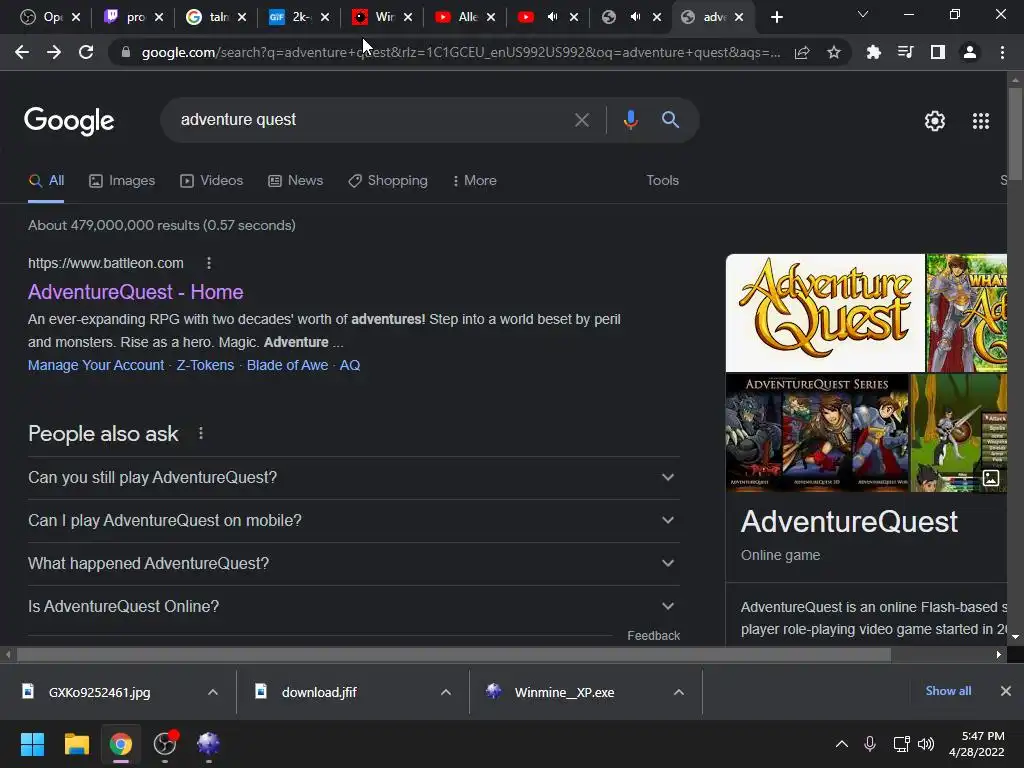Open more images via the gallery icon
The width and height of the screenshot is (1024, 768).
point(991,478)
